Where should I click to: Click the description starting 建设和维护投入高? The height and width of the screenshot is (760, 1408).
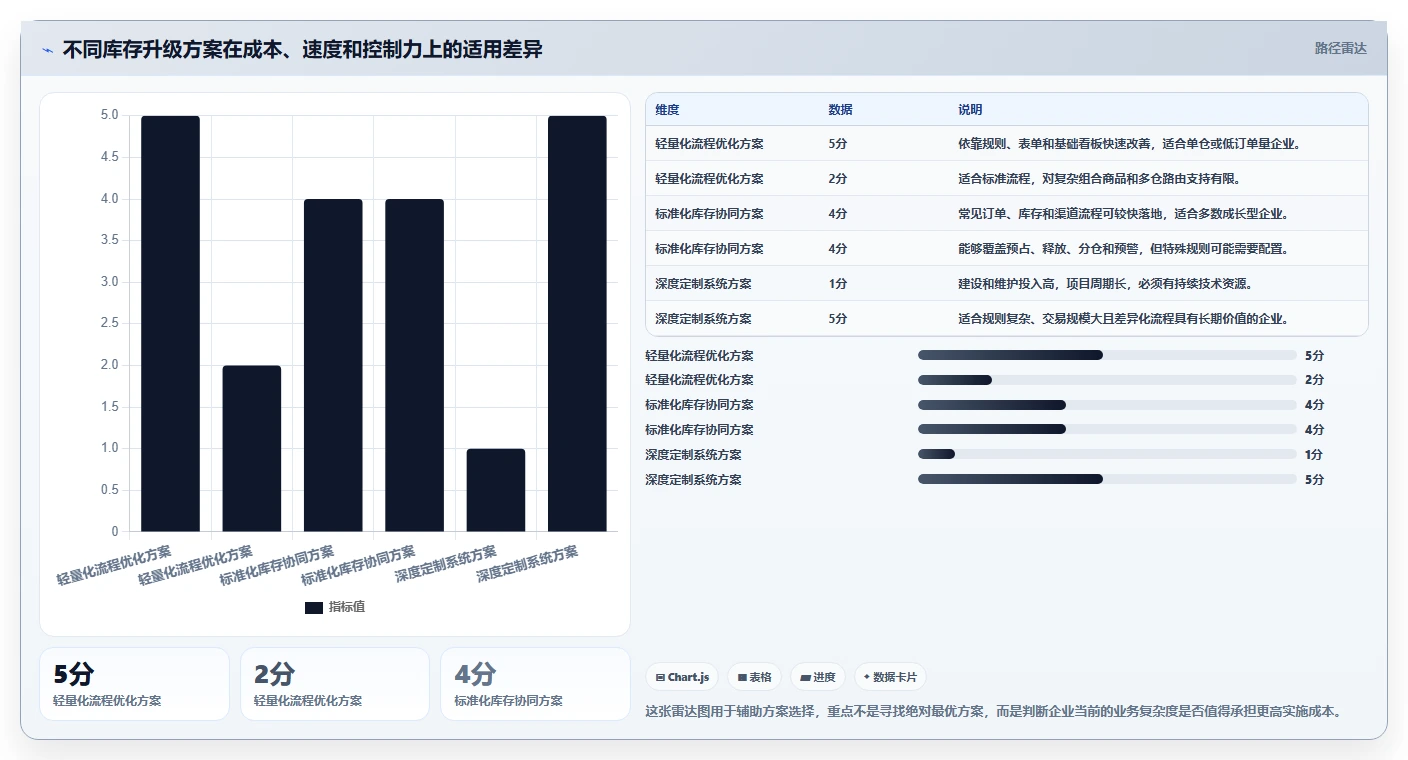1105,284
